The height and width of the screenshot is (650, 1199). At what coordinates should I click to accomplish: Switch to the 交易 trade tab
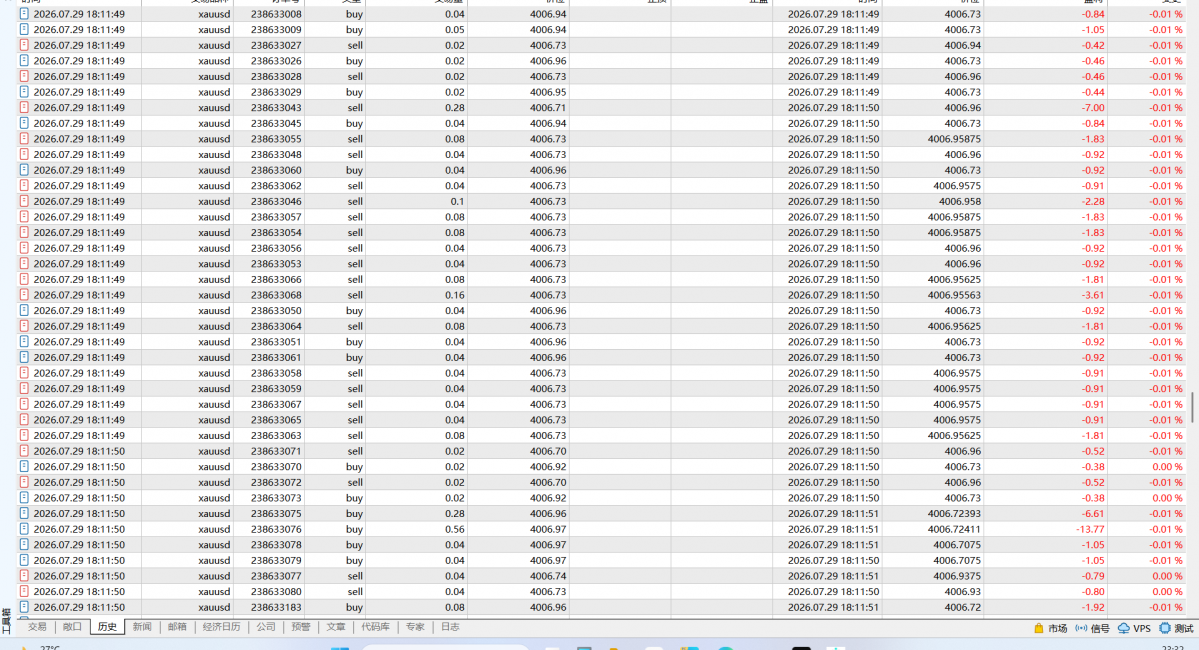coord(37,627)
